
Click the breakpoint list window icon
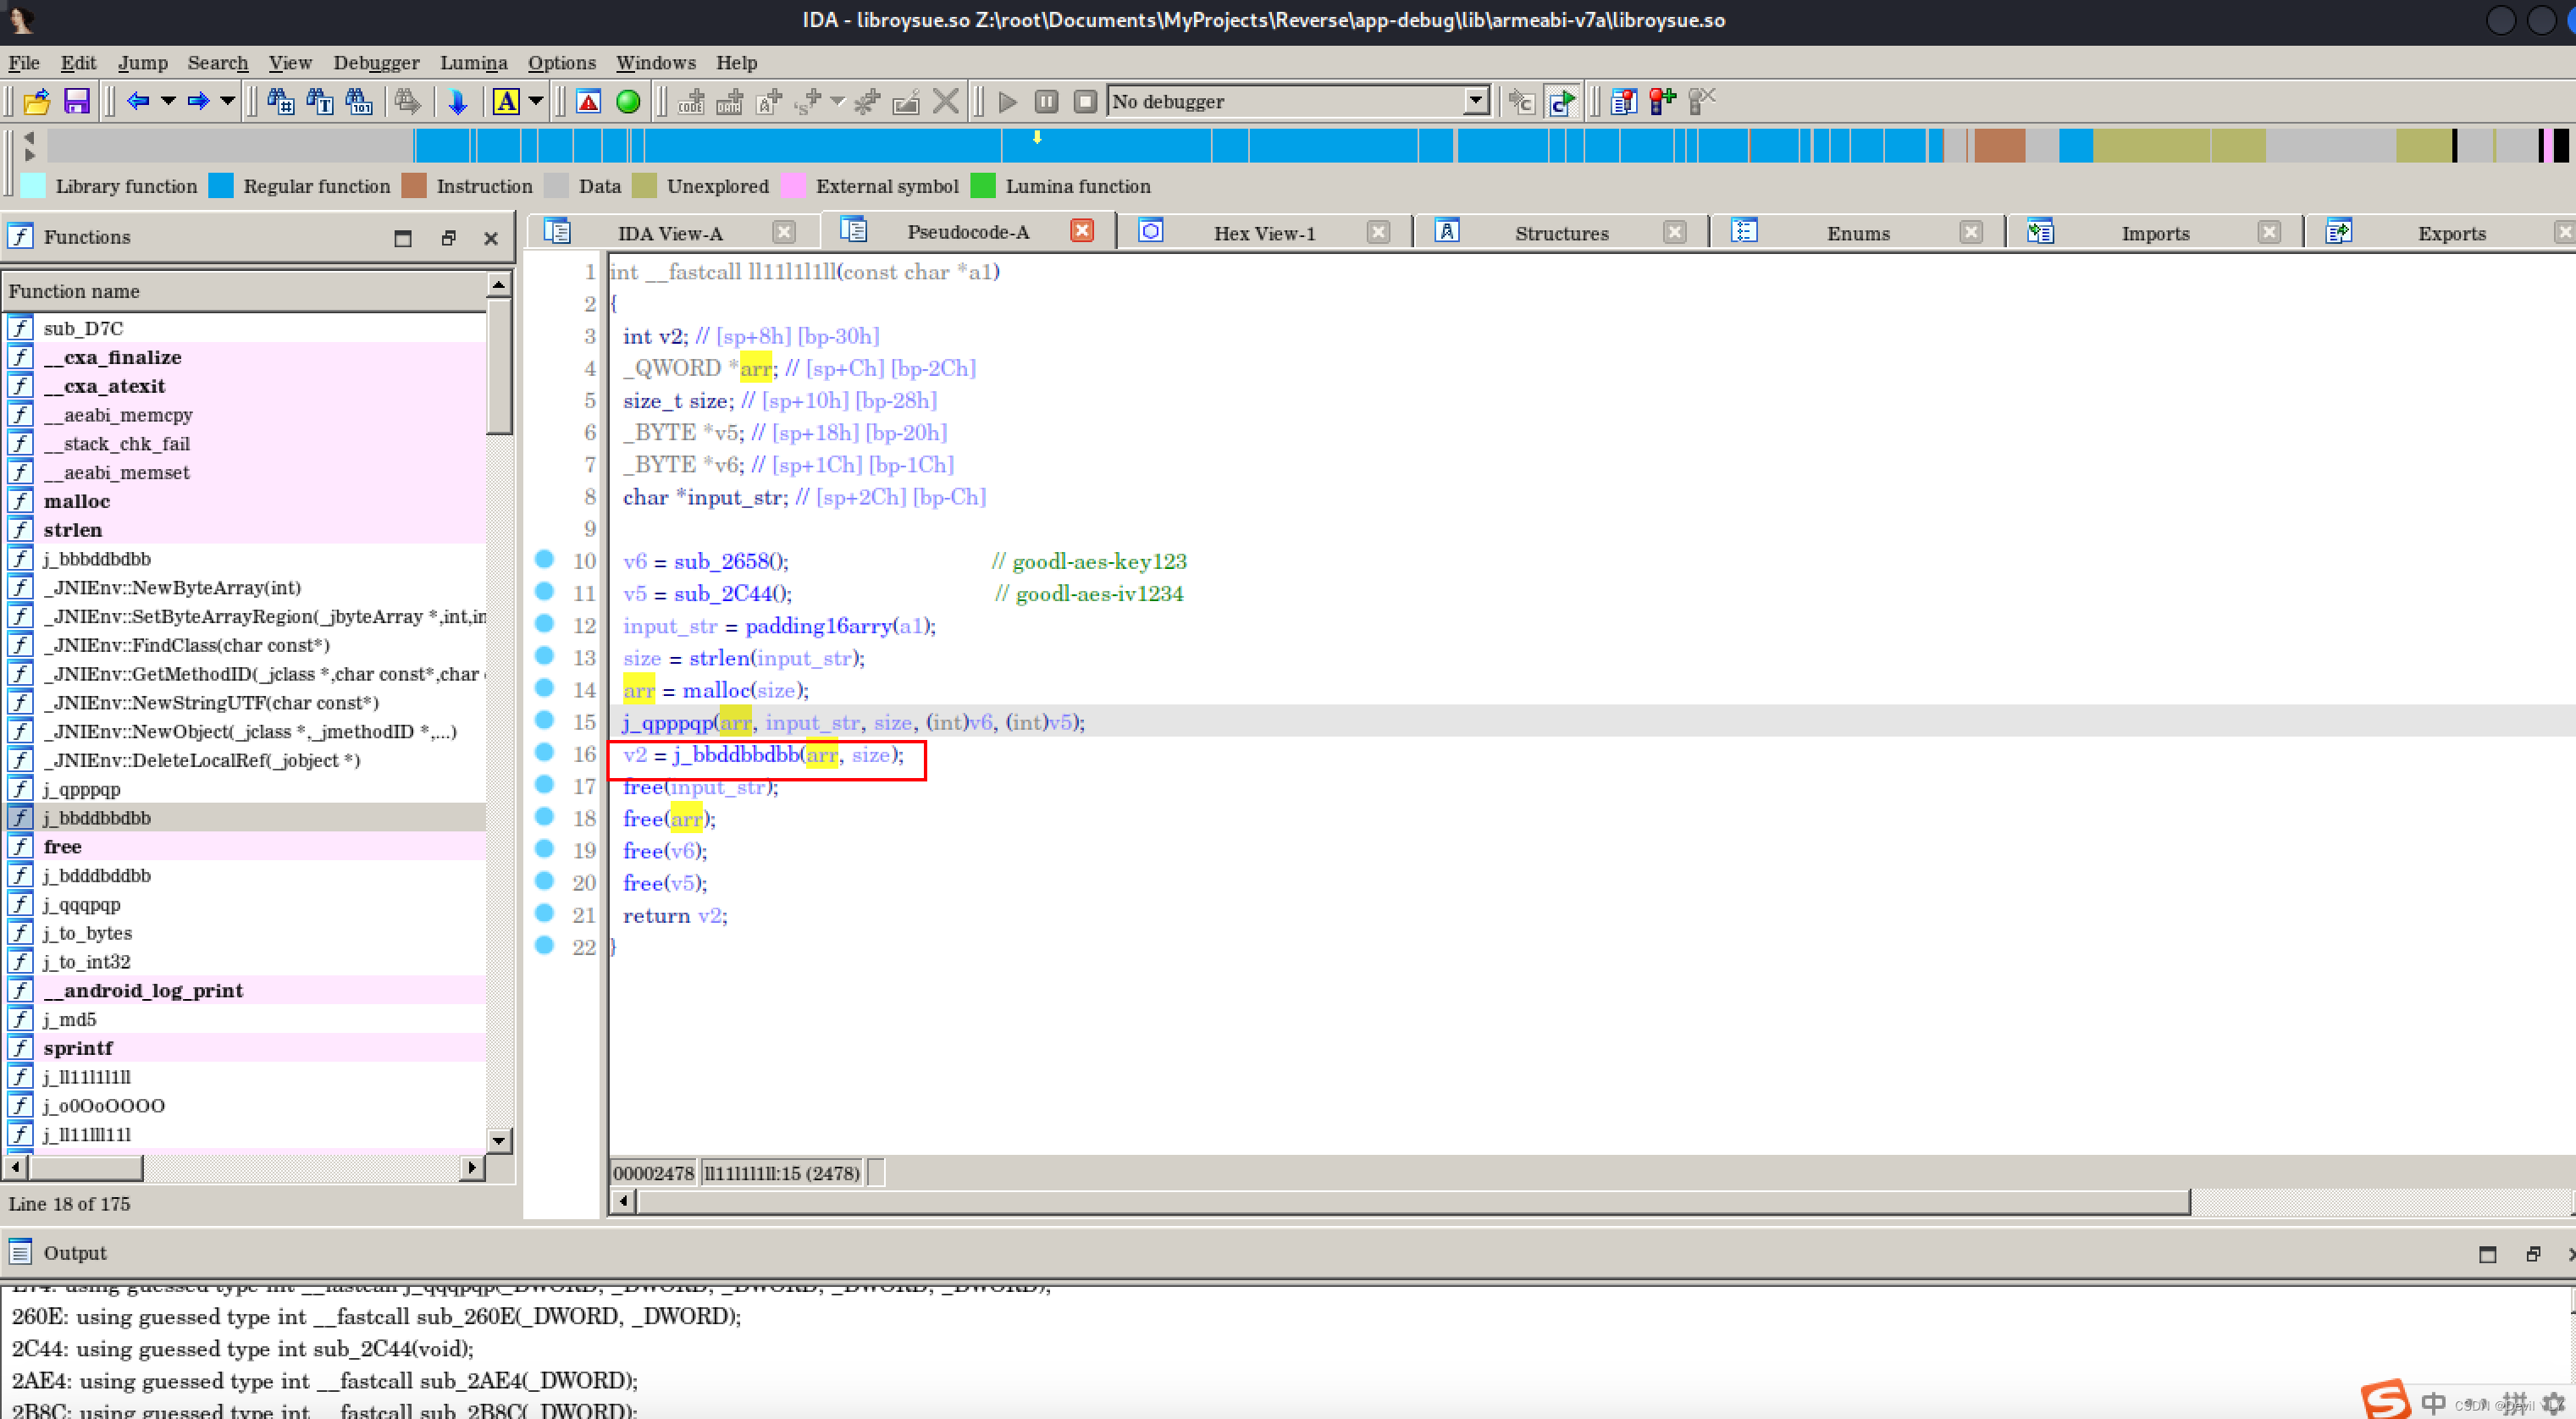click(1624, 101)
